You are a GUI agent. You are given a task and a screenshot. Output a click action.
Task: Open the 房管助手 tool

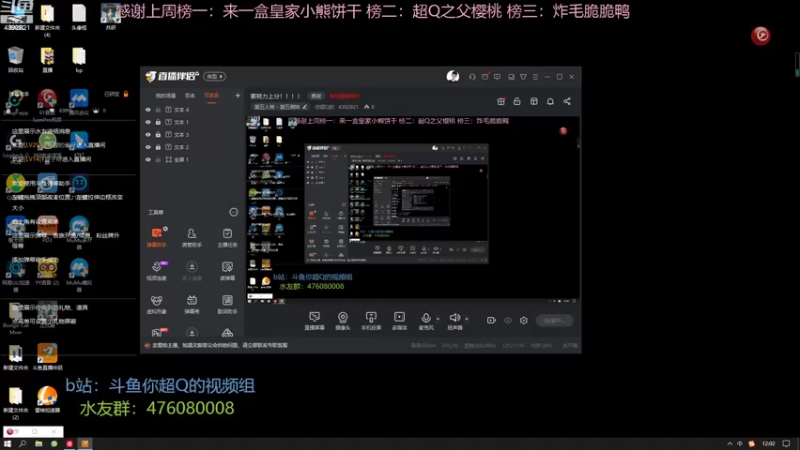(x=192, y=237)
